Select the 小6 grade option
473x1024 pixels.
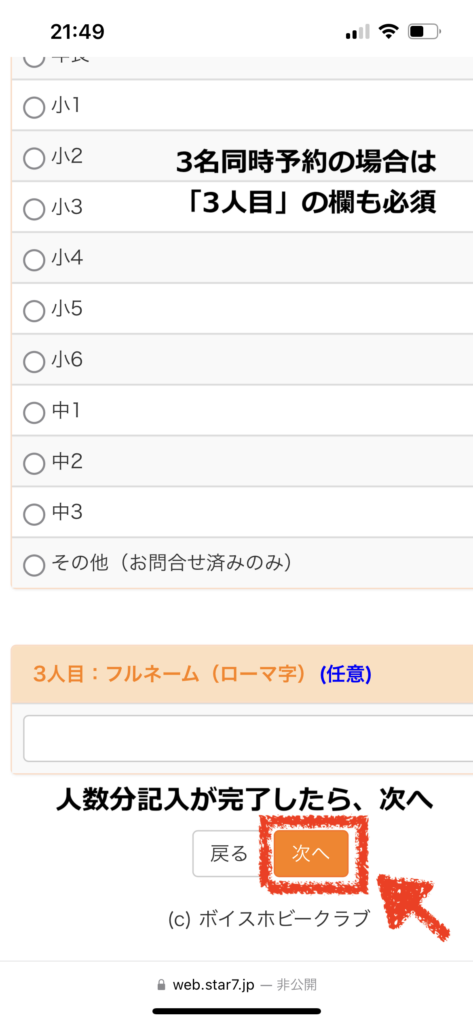tap(33, 361)
